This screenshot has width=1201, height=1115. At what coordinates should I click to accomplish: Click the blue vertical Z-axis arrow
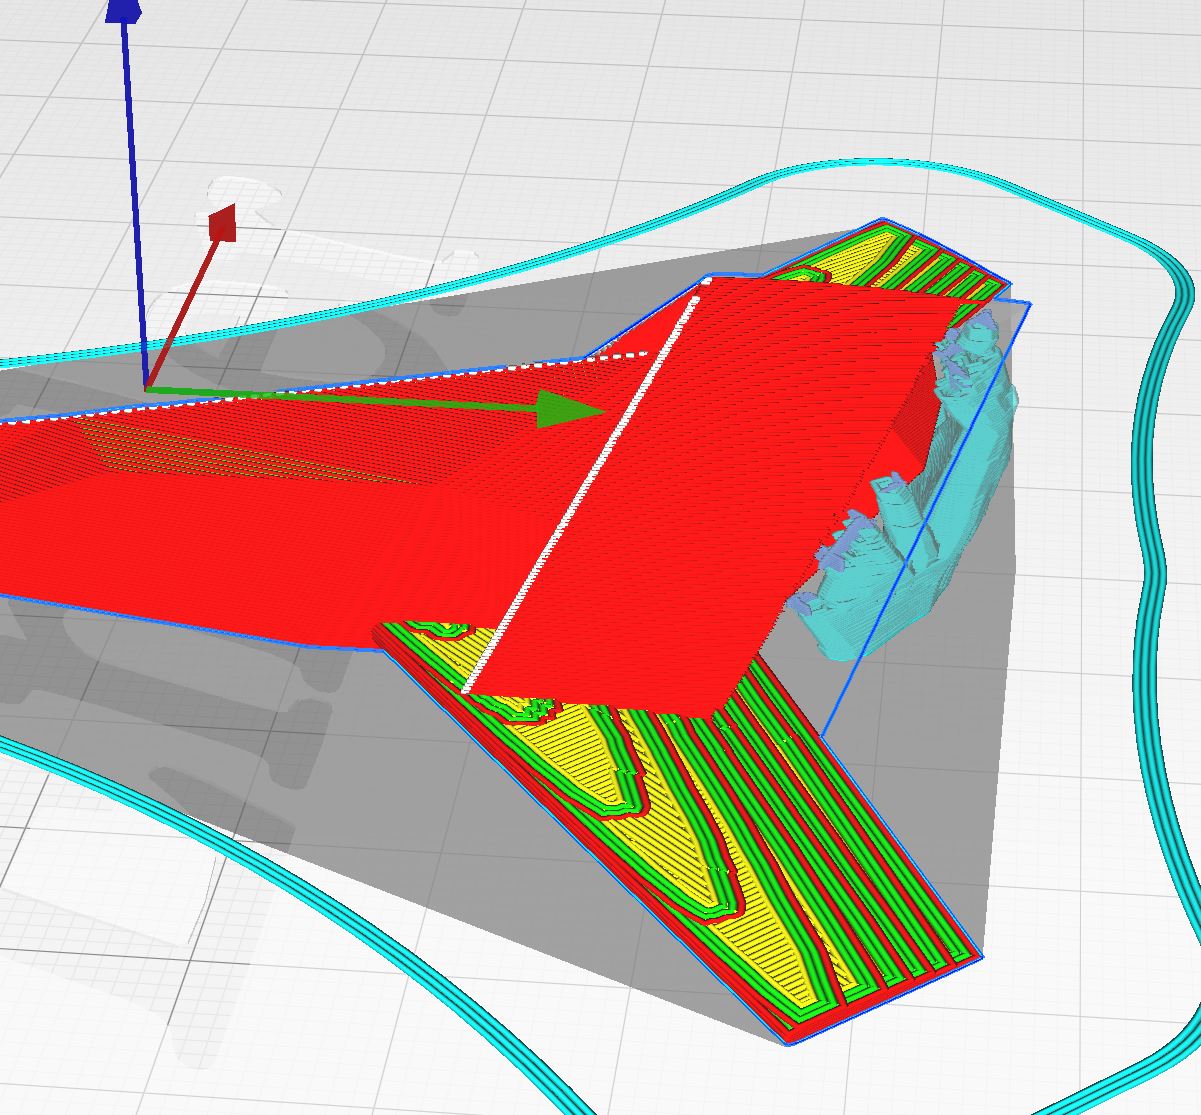point(133,200)
